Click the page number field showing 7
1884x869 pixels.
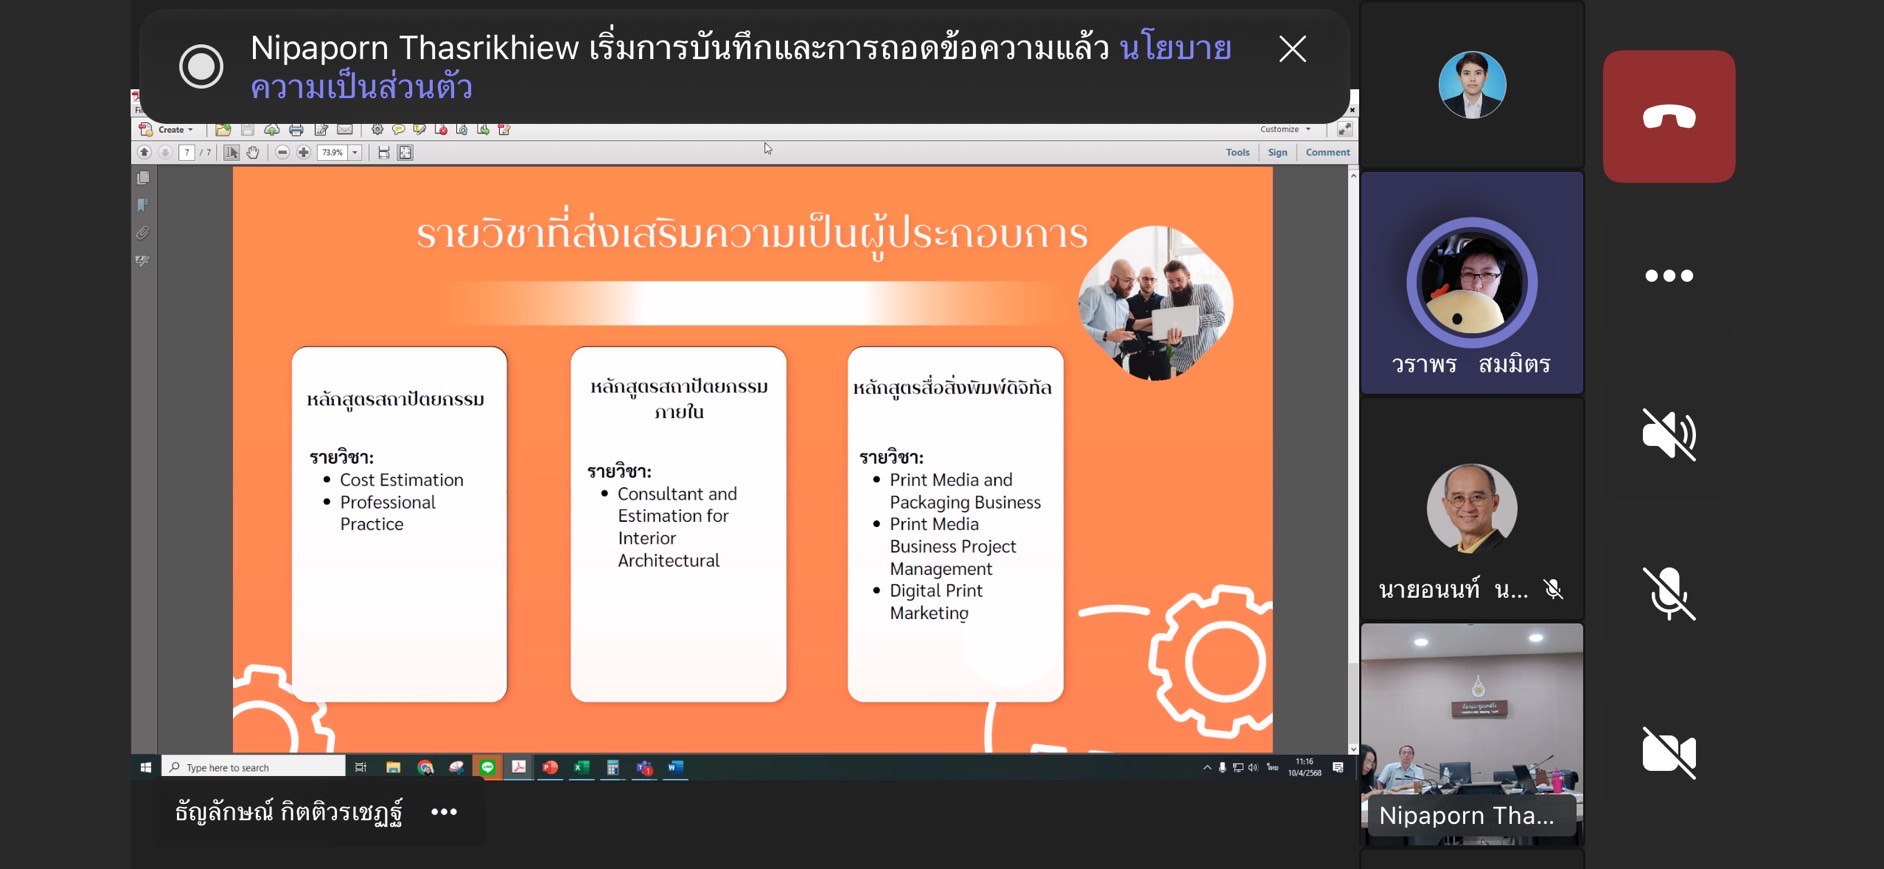[x=187, y=153]
